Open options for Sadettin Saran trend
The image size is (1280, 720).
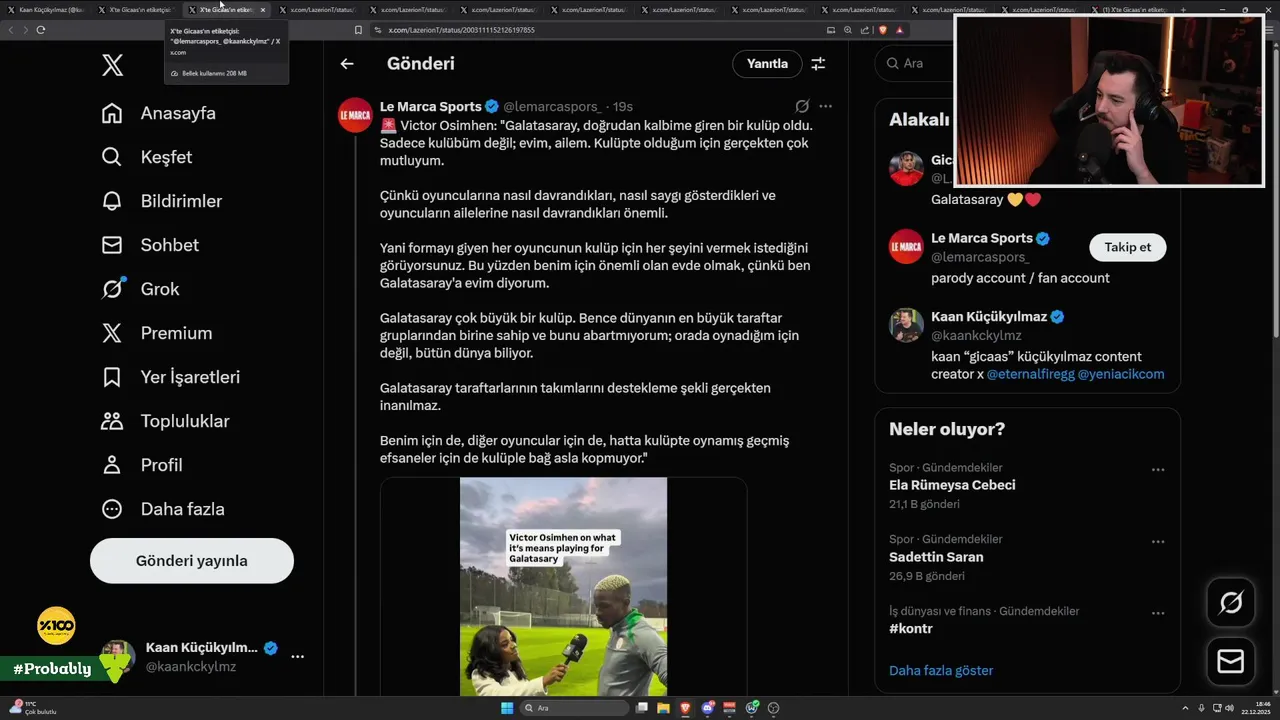tap(1158, 542)
